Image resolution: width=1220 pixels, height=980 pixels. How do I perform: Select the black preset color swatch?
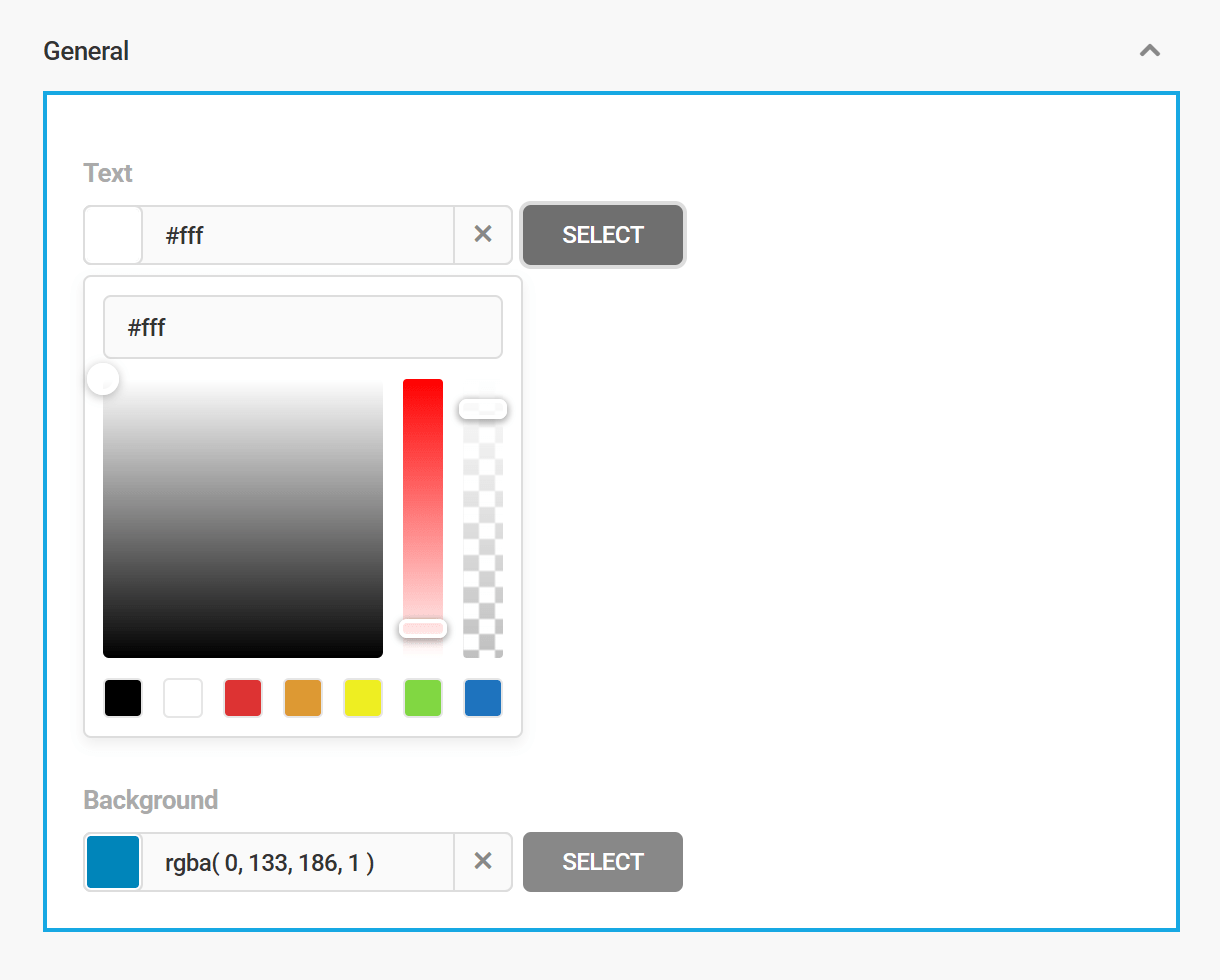pos(122,698)
